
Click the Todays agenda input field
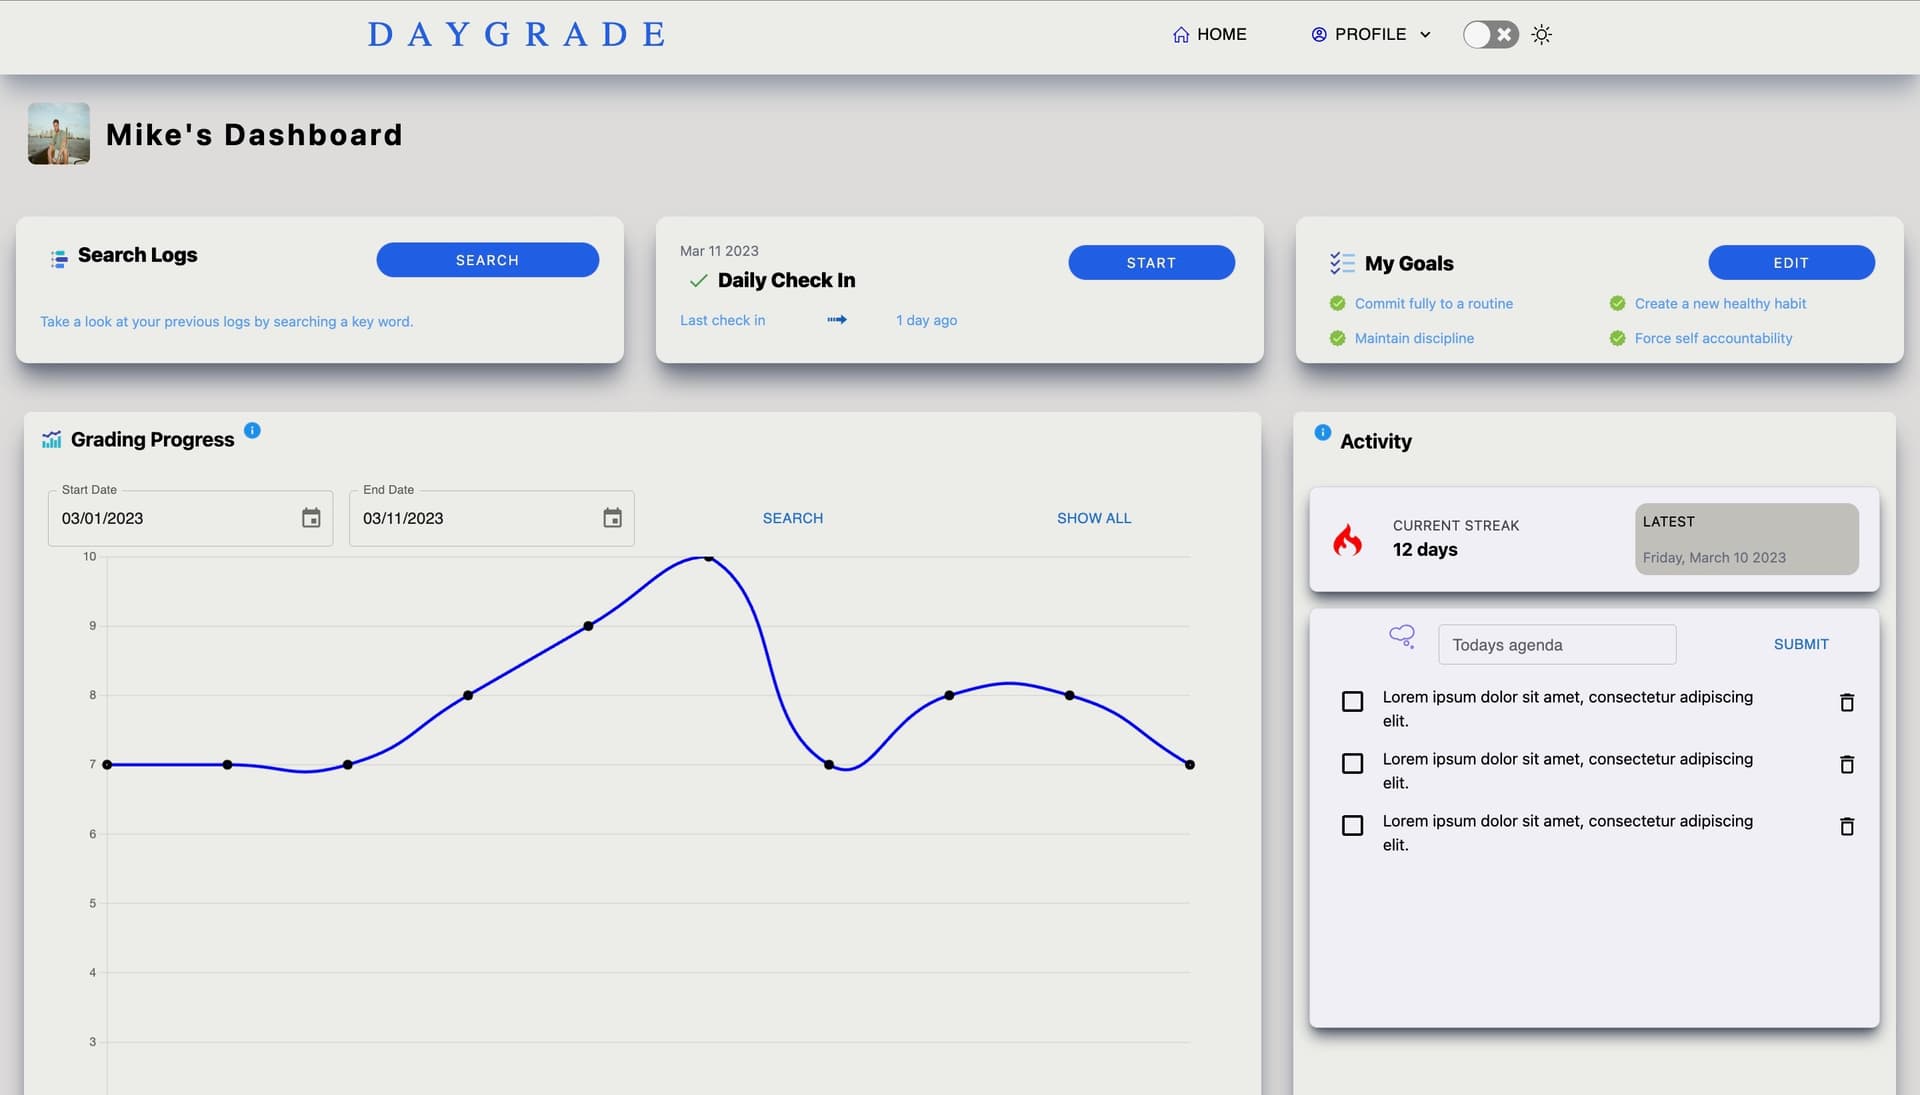1556,645
